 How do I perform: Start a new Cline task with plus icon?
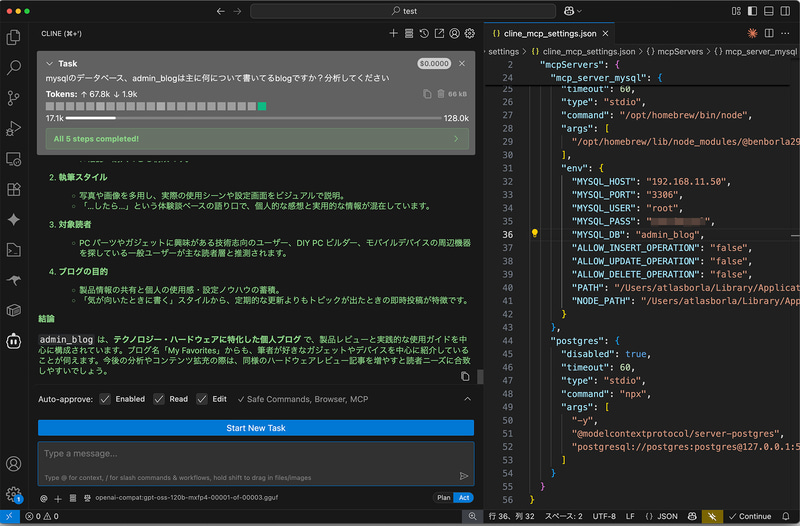(x=393, y=33)
